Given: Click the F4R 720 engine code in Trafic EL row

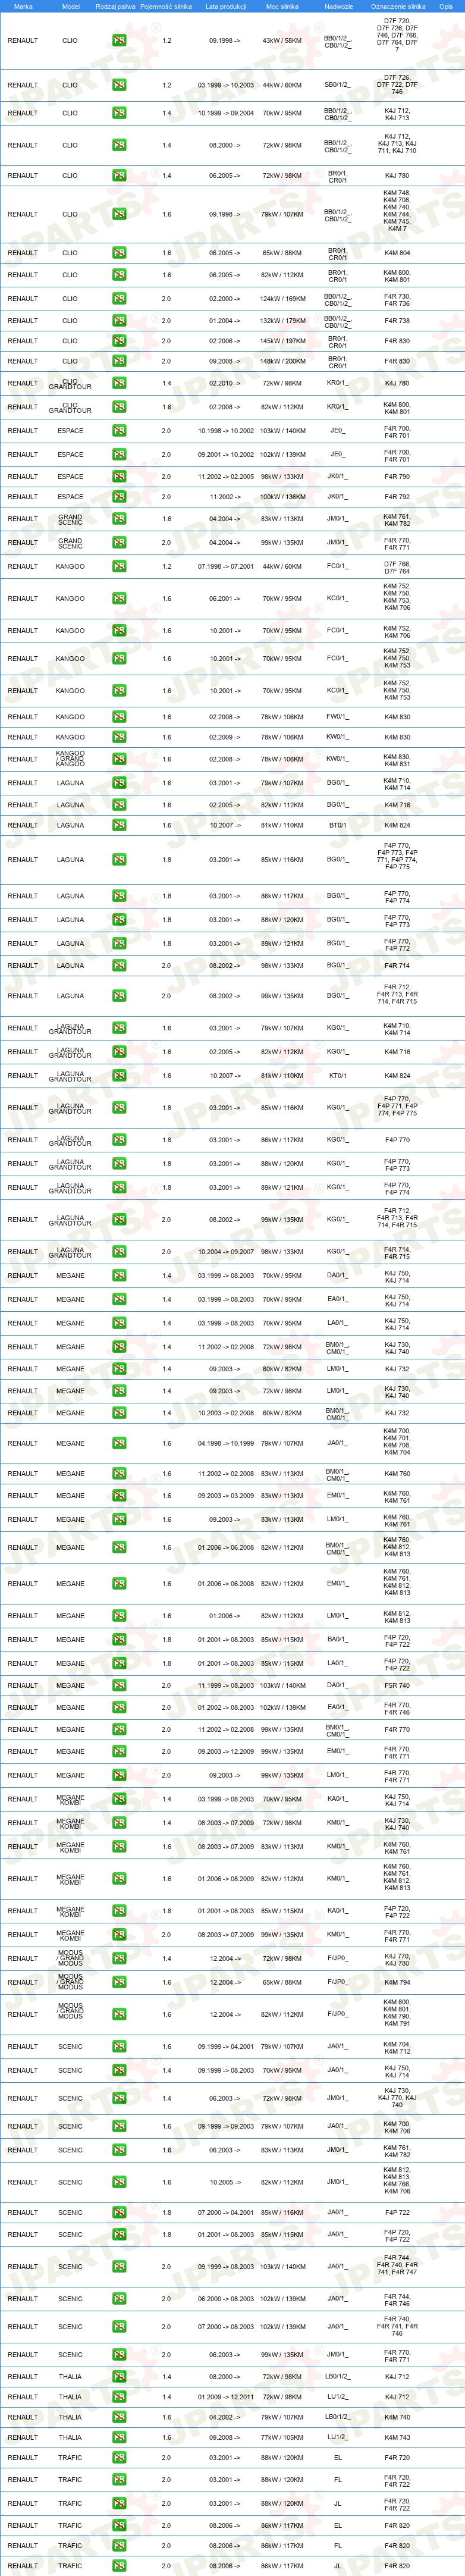Looking at the screenshot, I should point(397,2458).
